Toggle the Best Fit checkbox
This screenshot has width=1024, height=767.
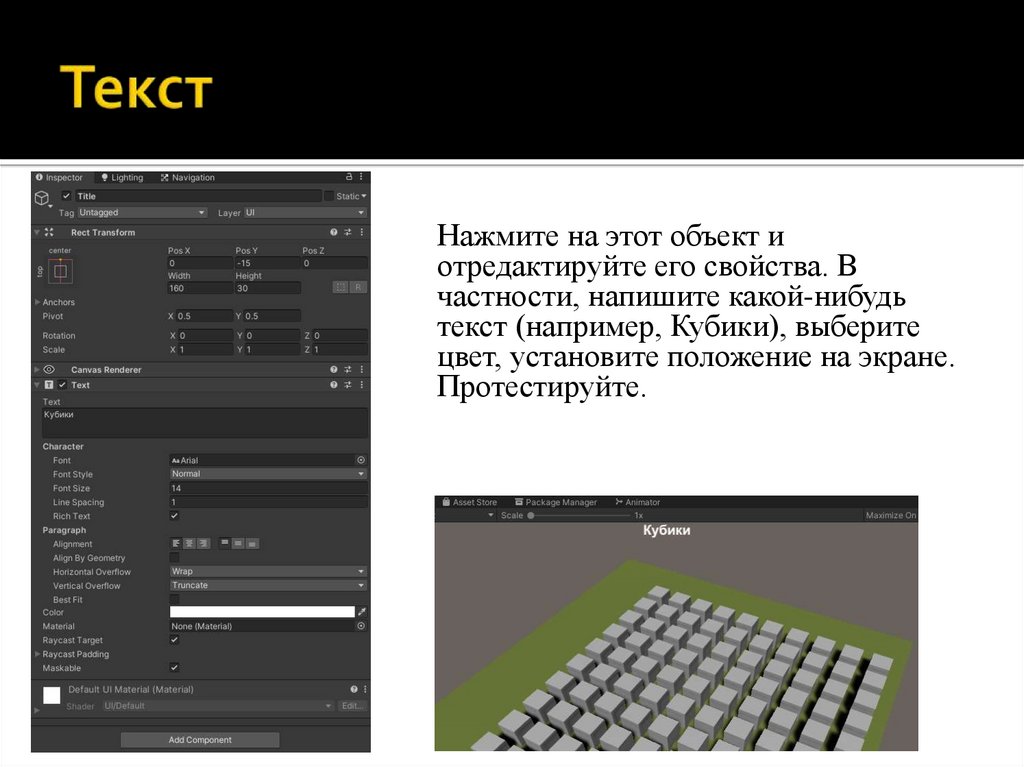(x=174, y=599)
